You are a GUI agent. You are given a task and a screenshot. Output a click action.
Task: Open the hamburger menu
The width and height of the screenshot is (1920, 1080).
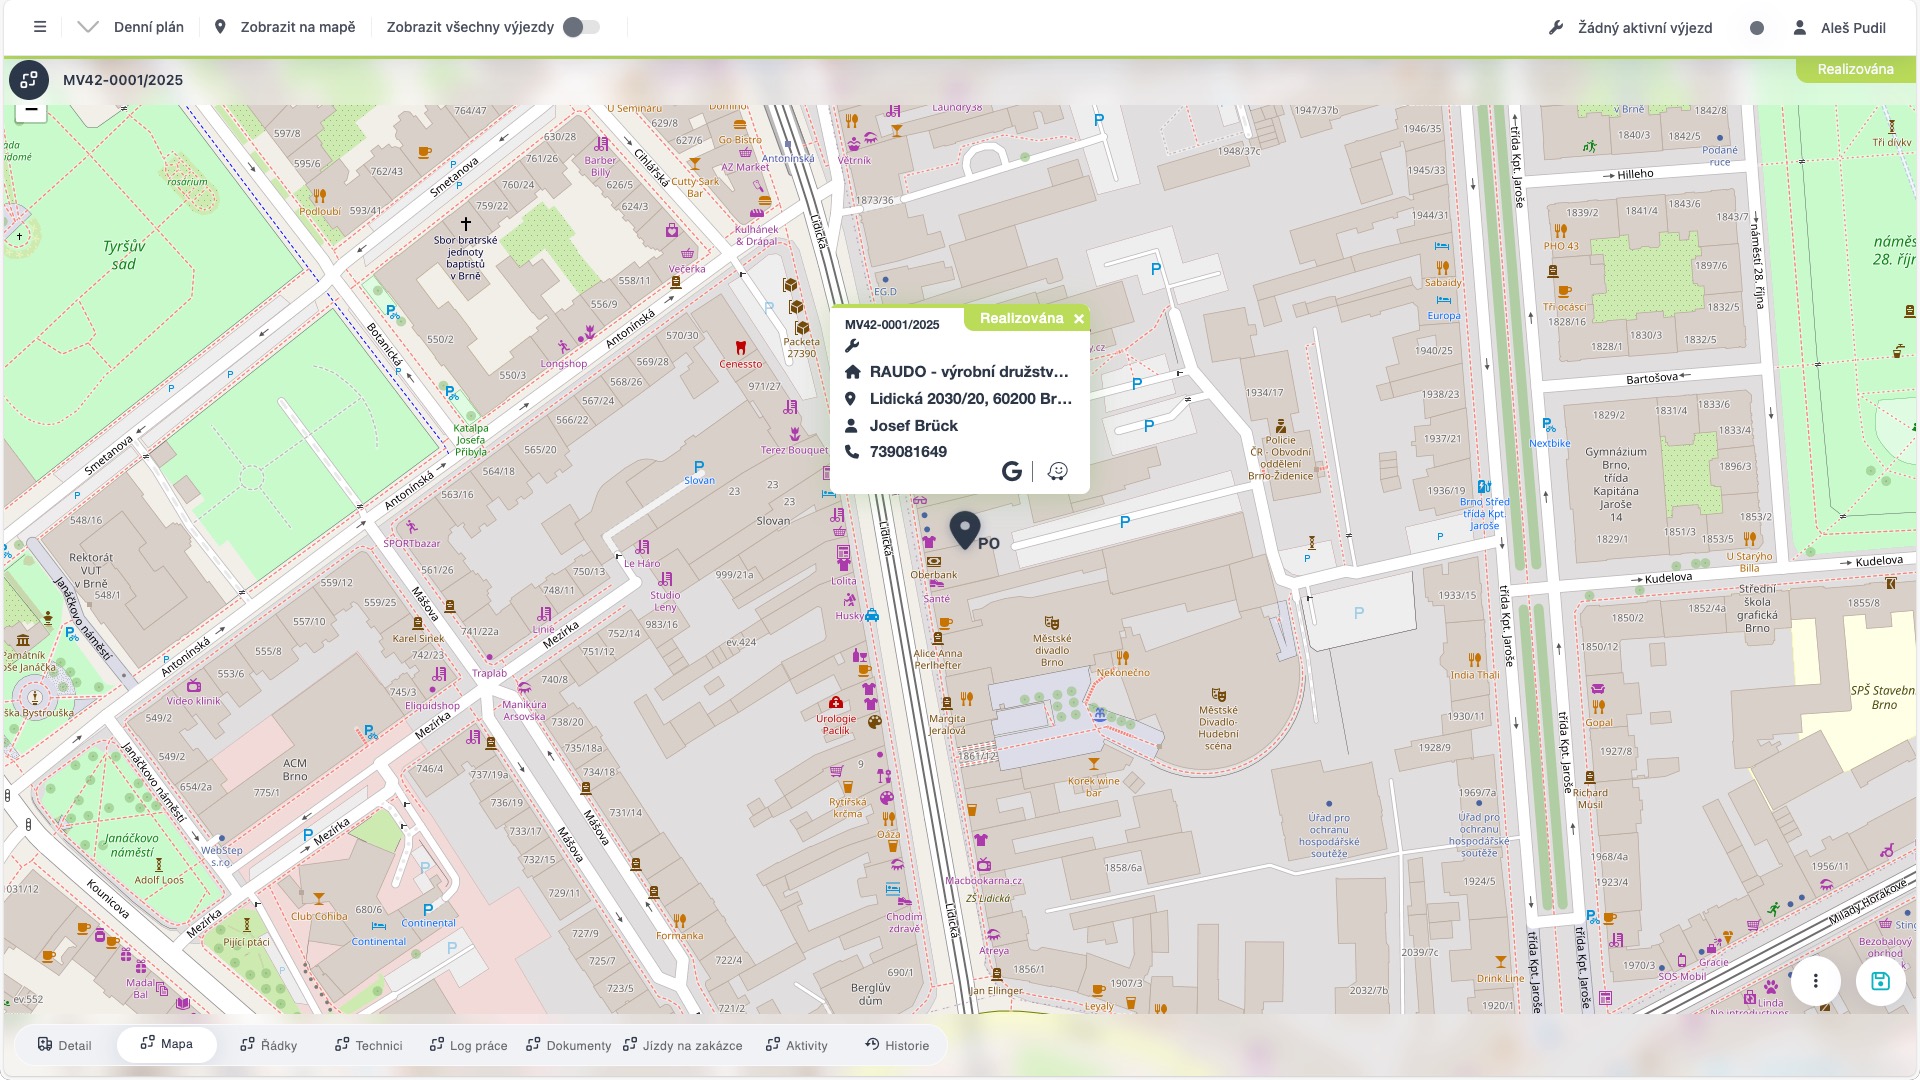pos(40,27)
